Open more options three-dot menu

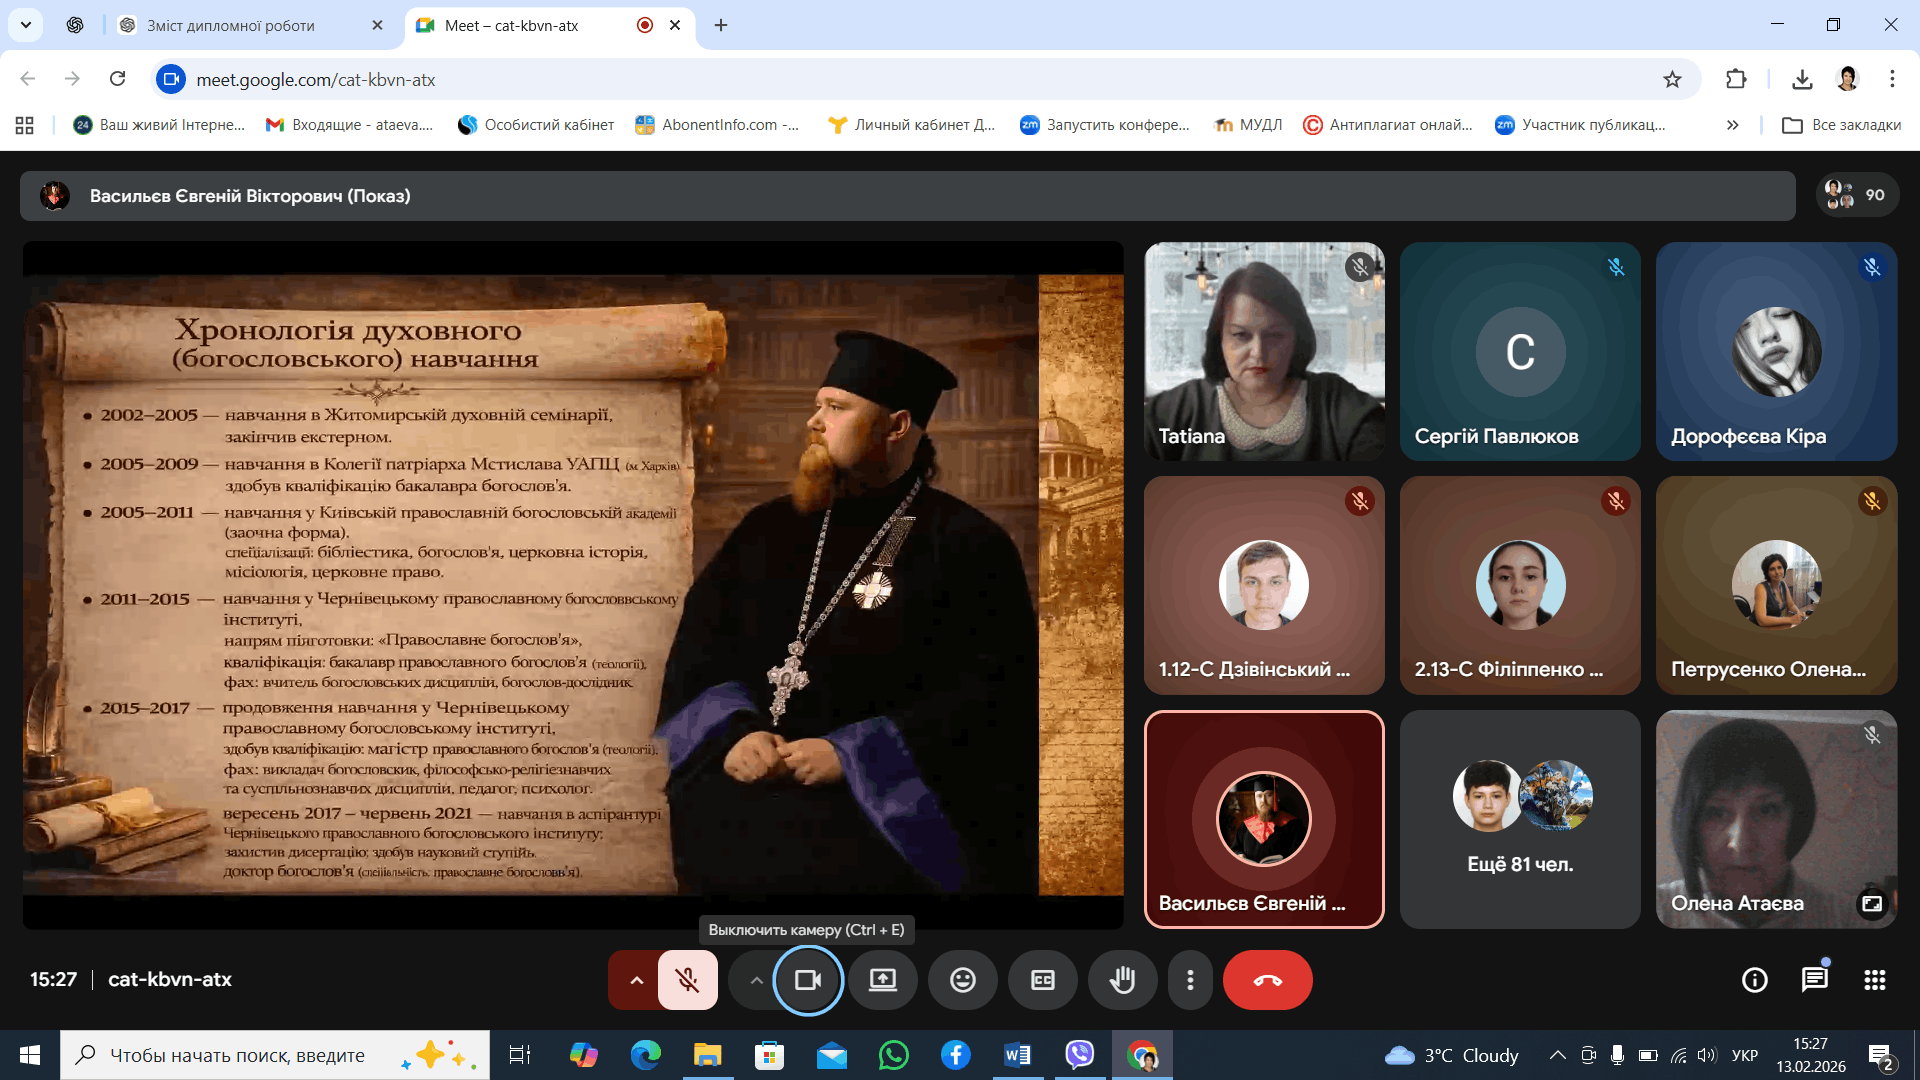[x=1190, y=980]
